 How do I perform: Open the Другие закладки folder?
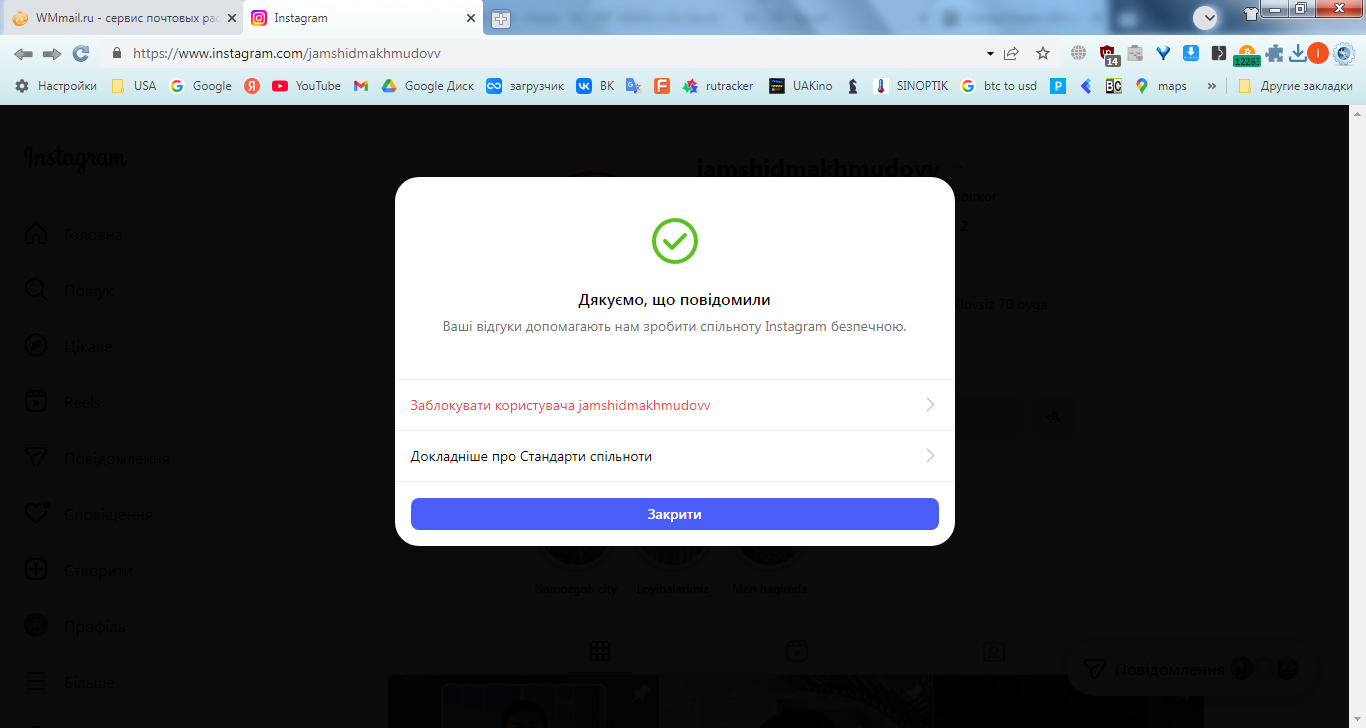[1295, 86]
